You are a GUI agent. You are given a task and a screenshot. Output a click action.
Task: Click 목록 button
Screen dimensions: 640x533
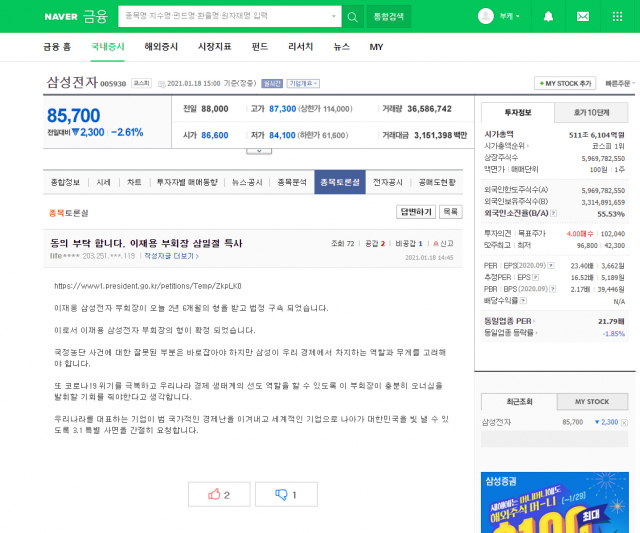[x=451, y=212]
